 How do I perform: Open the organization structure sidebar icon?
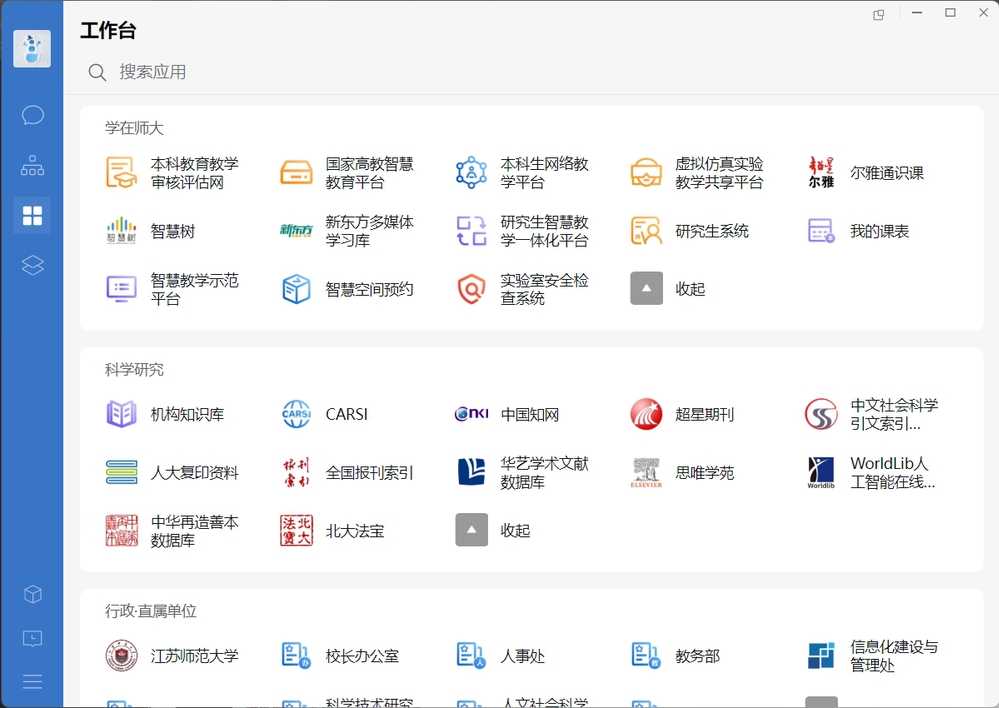point(32,165)
